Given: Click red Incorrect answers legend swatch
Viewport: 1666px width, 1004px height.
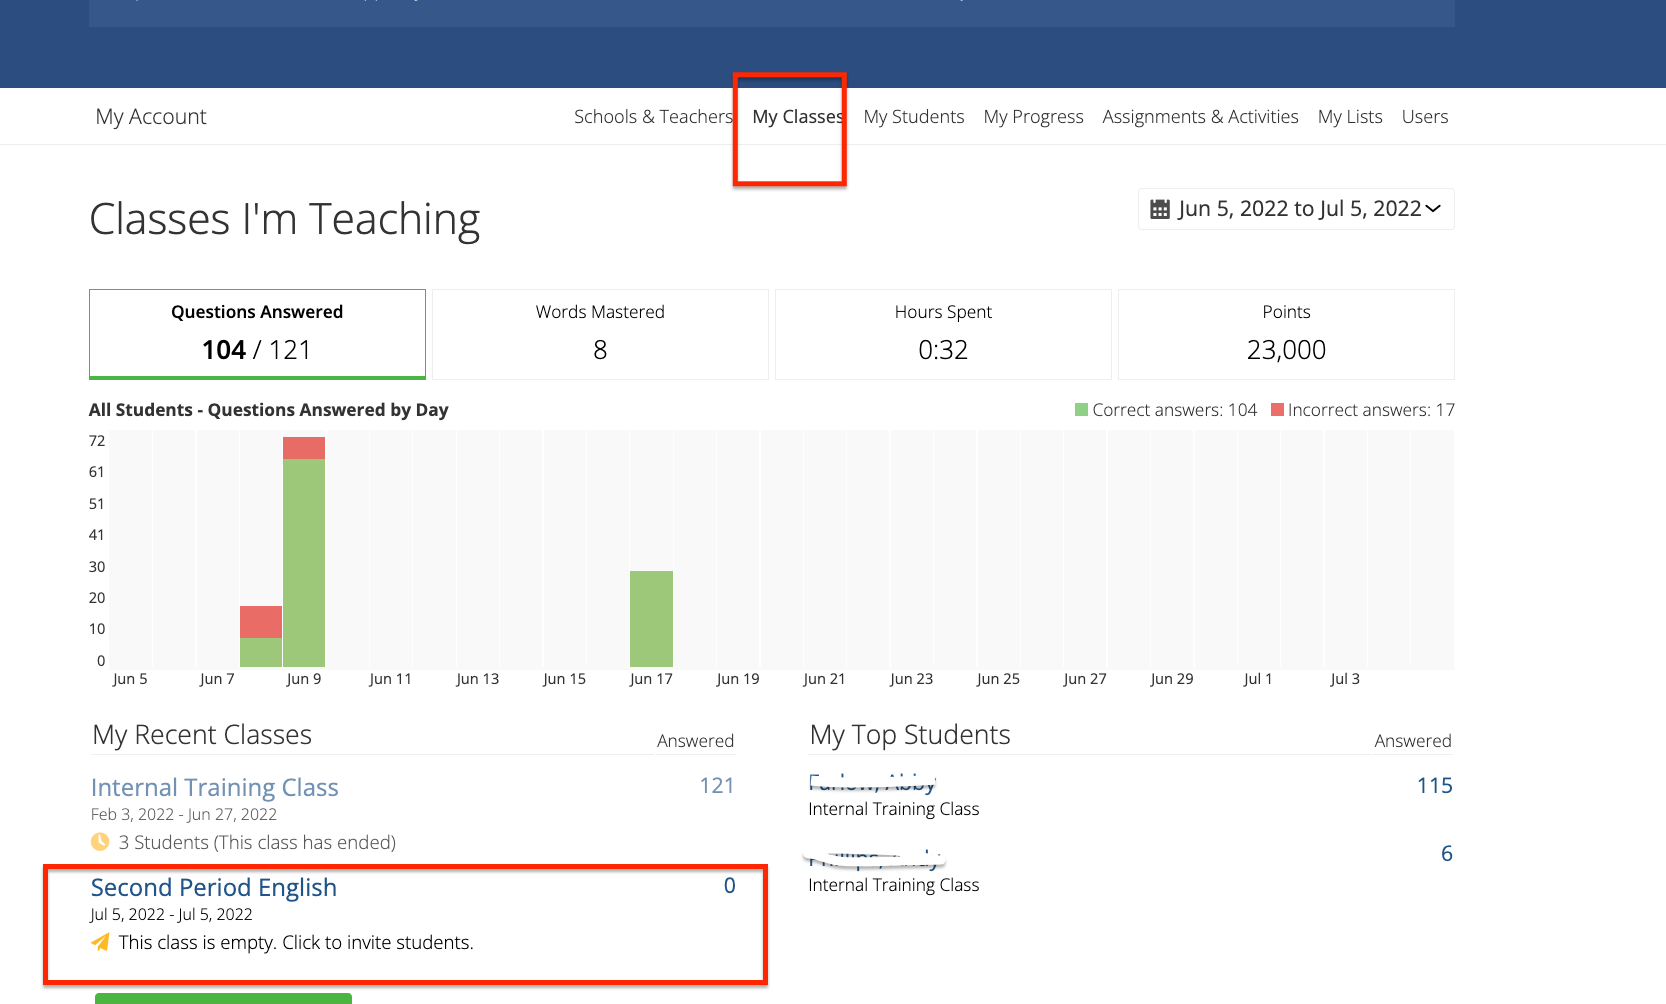Looking at the screenshot, I should (x=1277, y=410).
